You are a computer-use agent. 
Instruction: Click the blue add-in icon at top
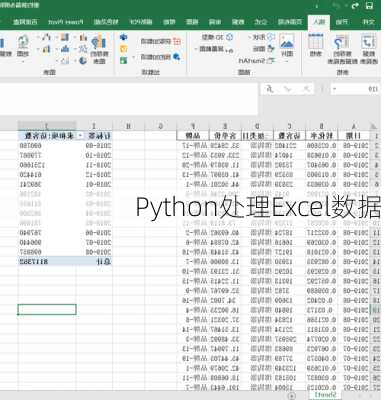click(x=124, y=37)
